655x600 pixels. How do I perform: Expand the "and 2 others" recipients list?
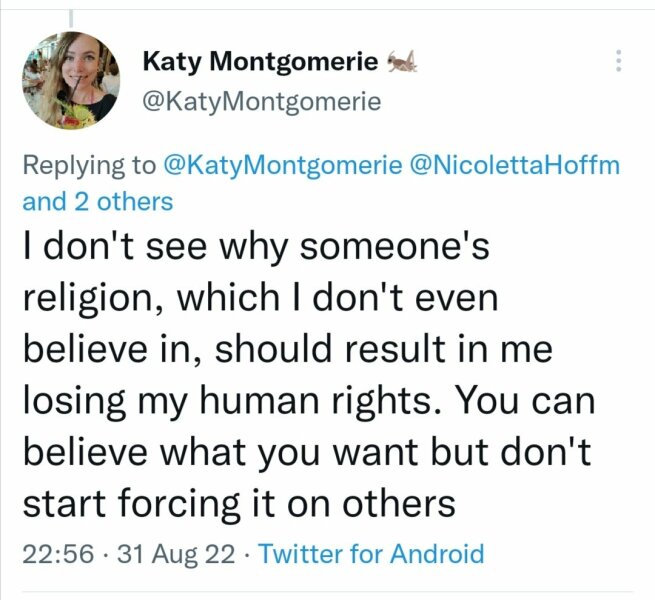click(x=97, y=201)
